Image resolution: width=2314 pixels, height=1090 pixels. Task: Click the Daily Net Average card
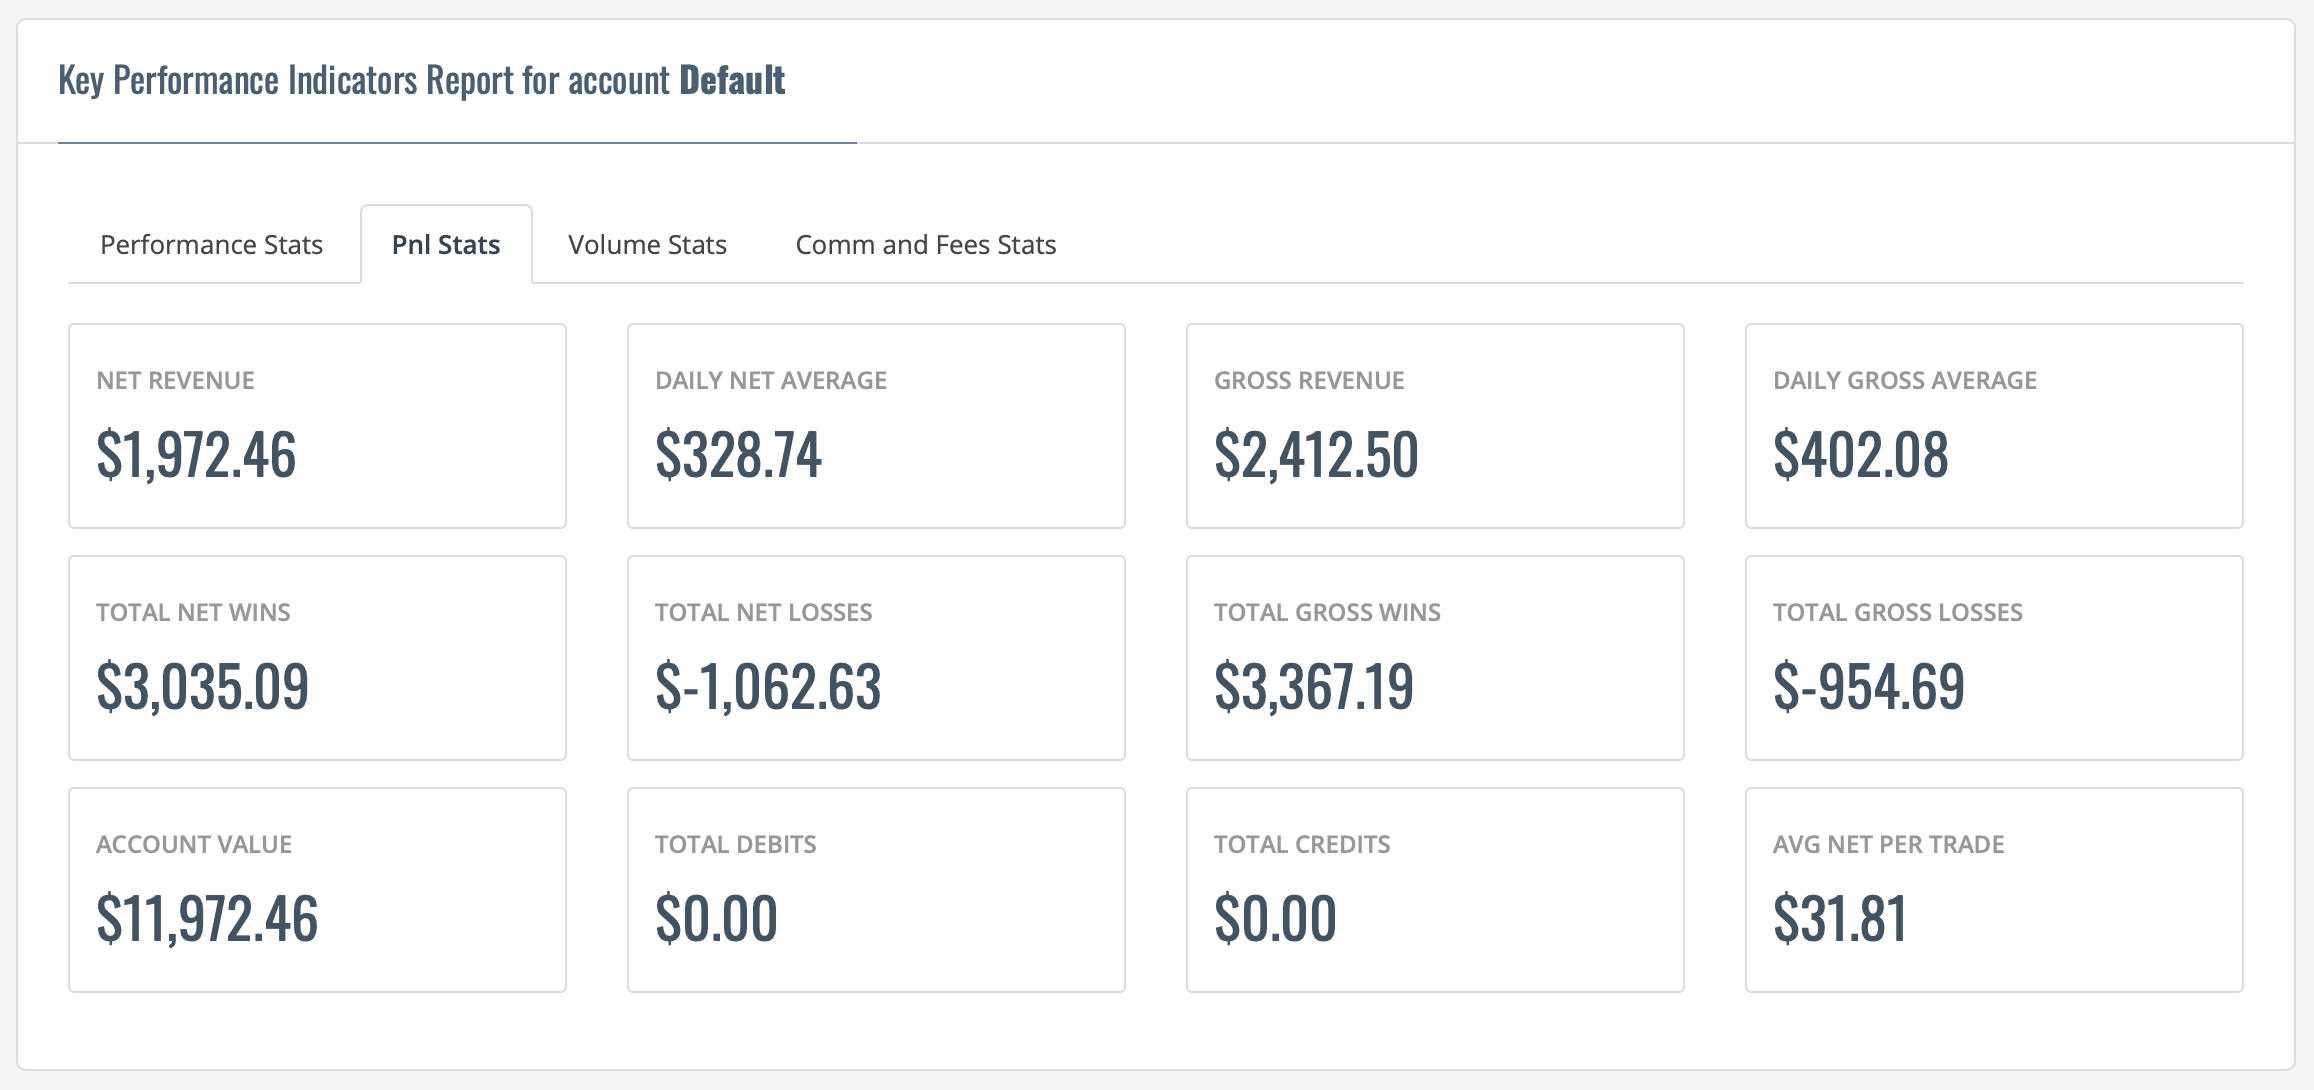point(876,426)
